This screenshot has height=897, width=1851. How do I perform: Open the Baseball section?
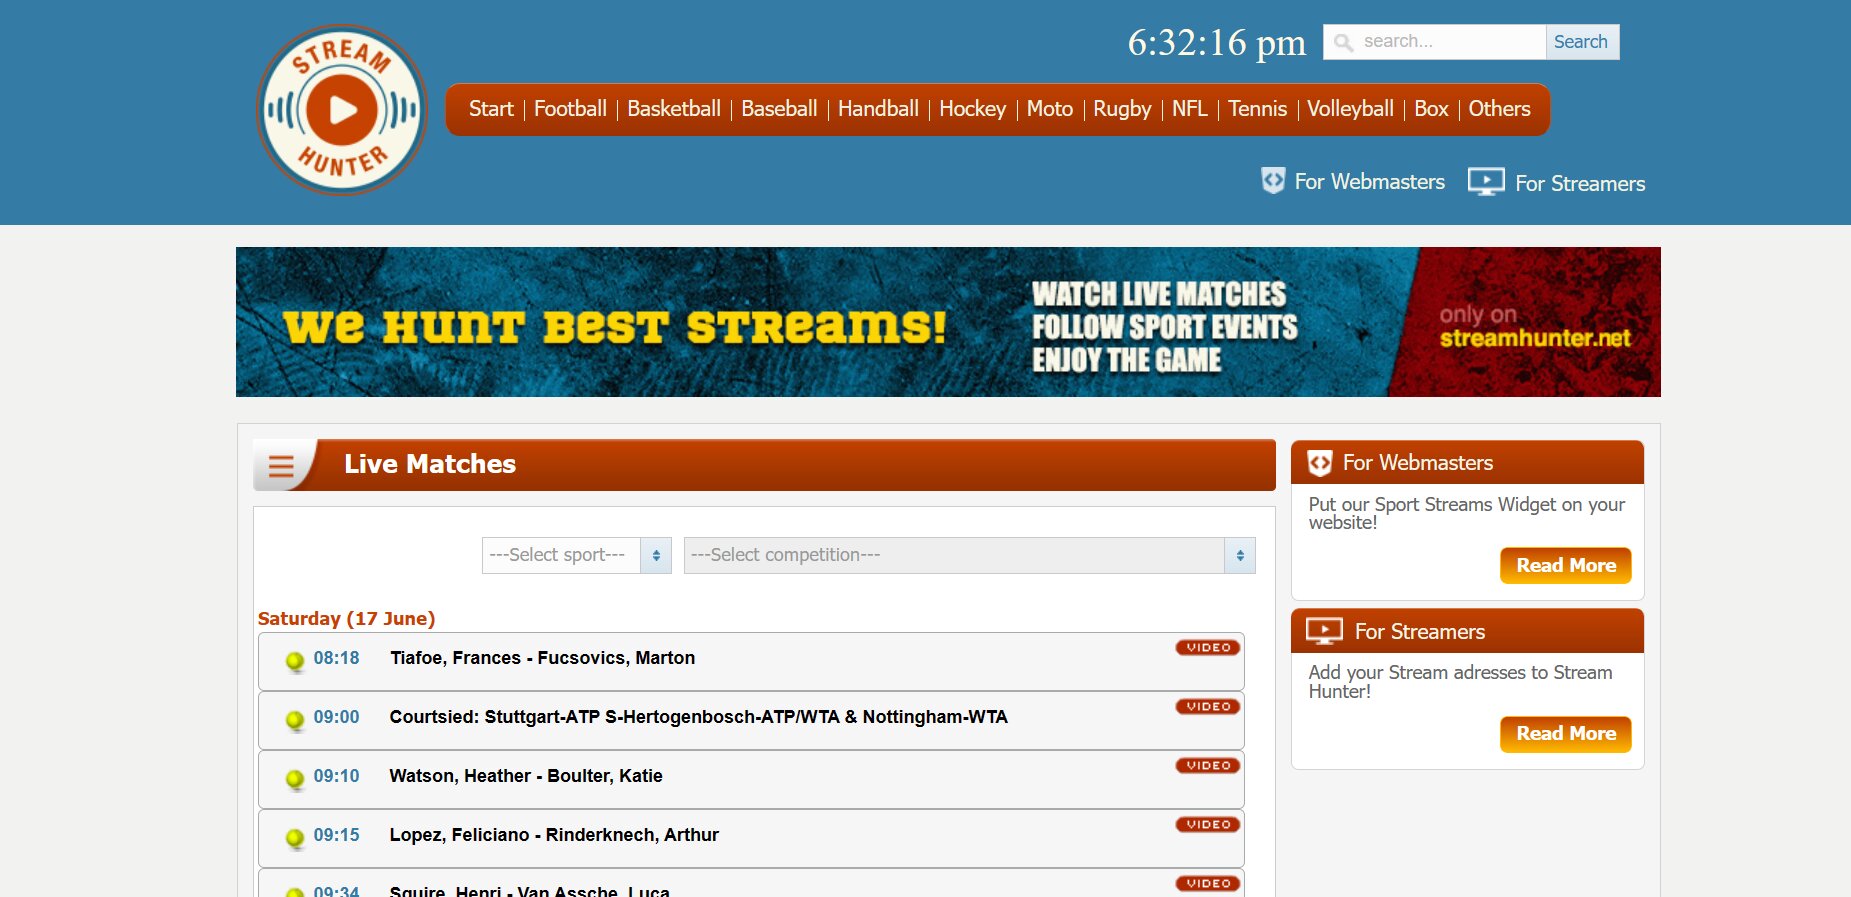pyautogui.click(x=779, y=109)
